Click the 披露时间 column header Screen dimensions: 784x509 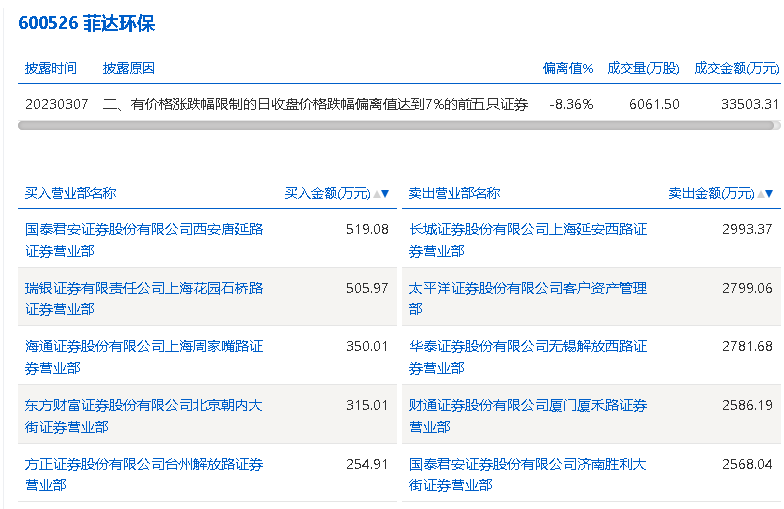pos(50,68)
